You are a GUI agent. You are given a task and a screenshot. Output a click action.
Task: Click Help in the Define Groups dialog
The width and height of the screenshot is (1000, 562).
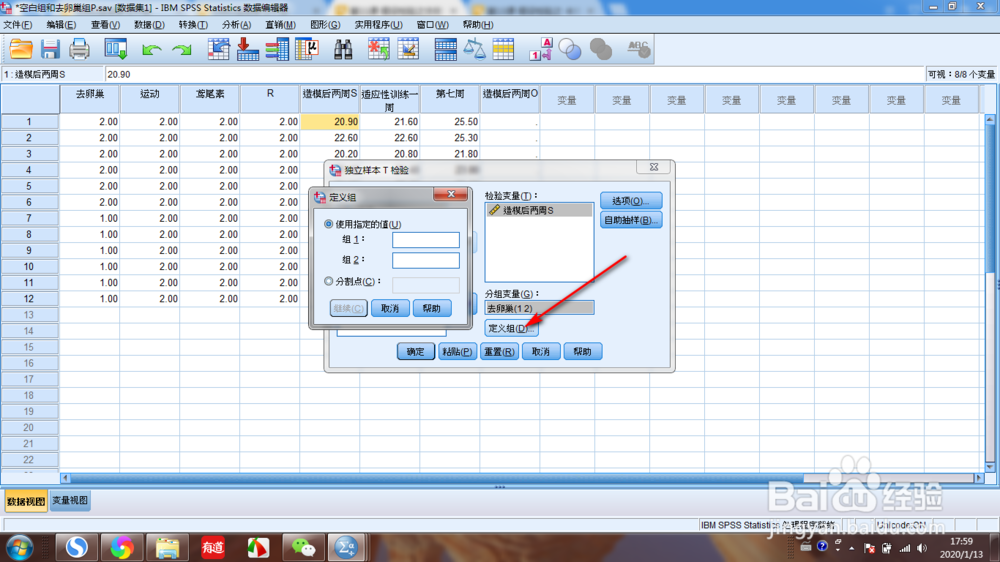point(432,308)
